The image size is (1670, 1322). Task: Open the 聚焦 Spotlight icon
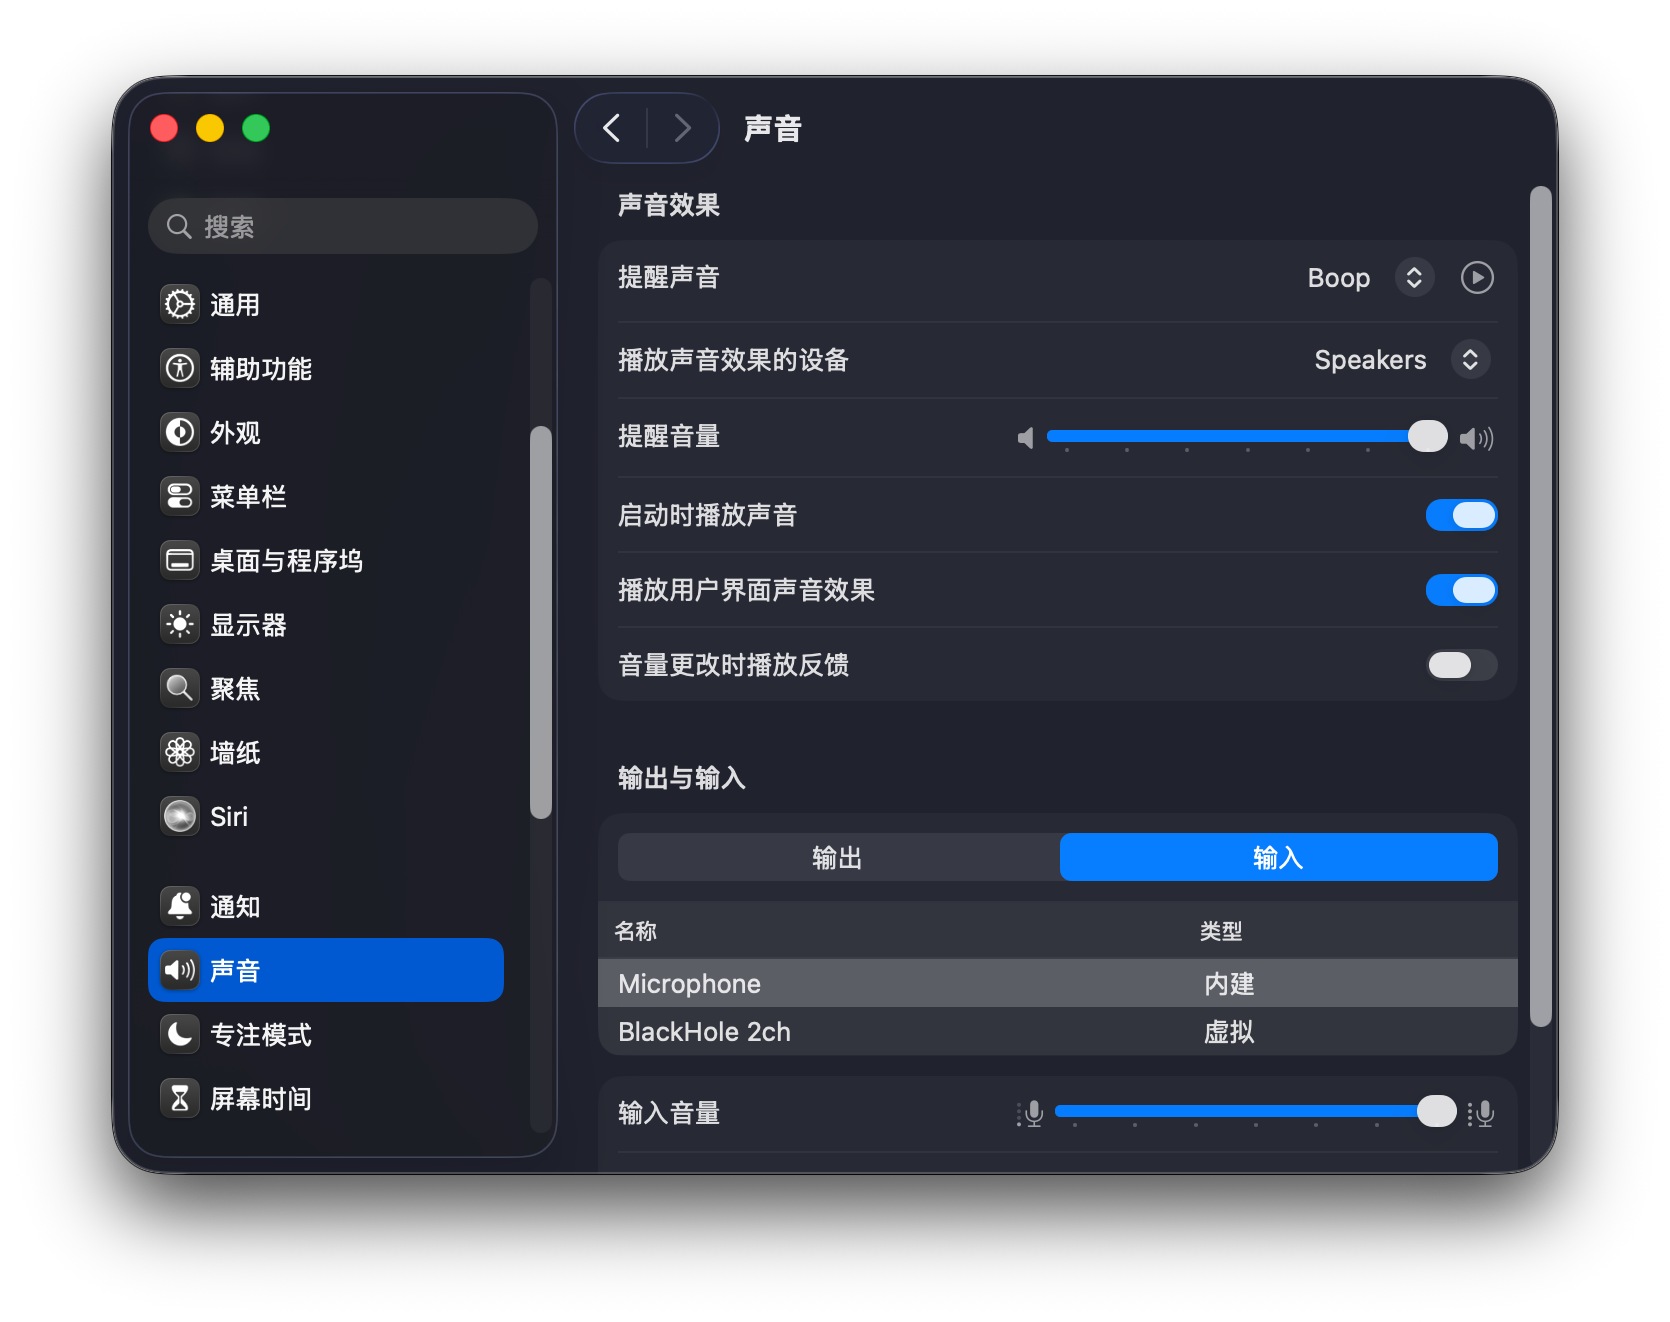[180, 688]
